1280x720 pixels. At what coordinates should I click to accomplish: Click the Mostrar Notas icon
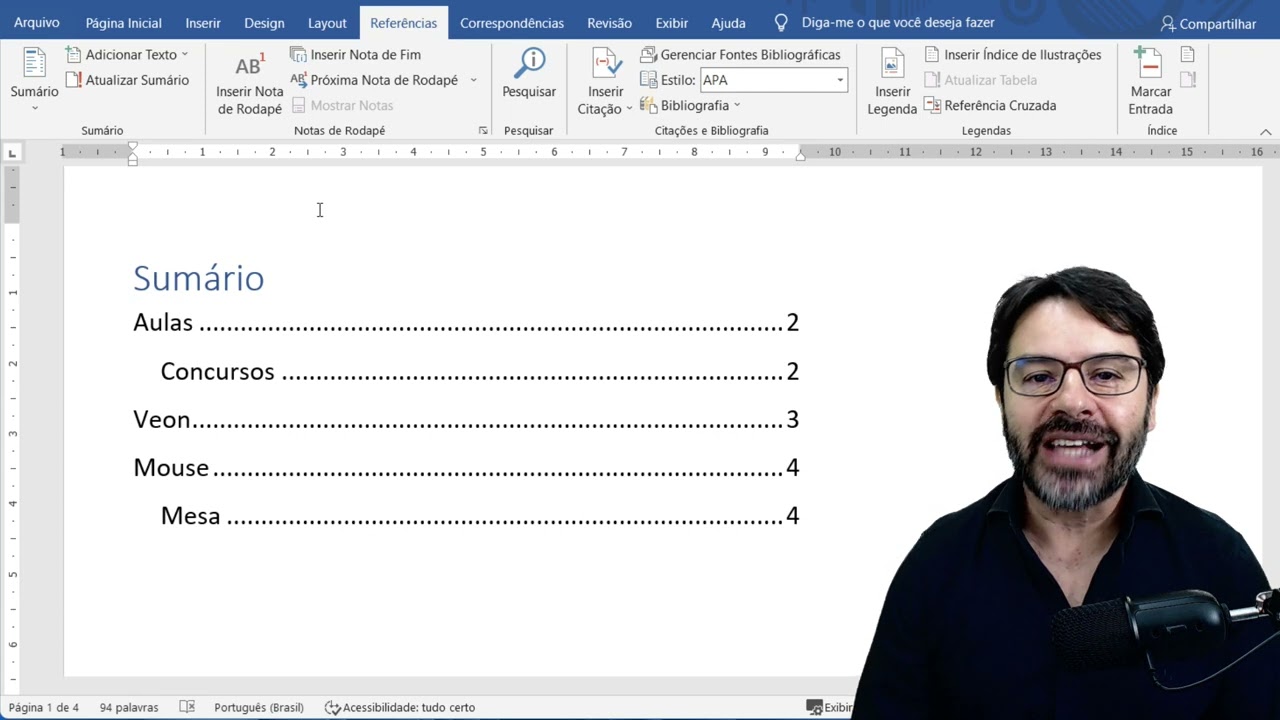click(x=298, y=105)
